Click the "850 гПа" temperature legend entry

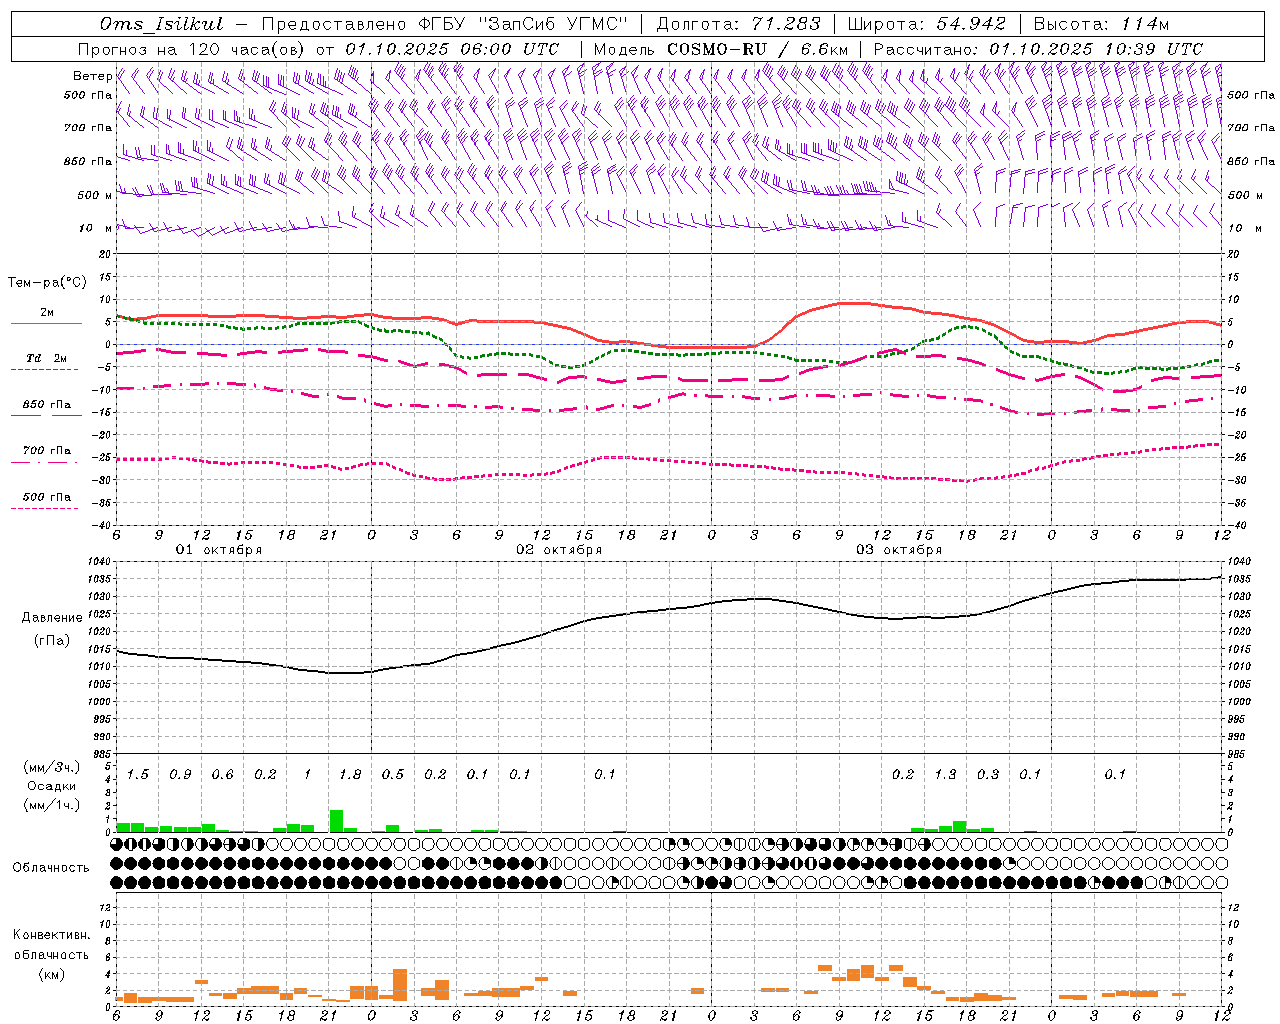click(x=46, y=405)
